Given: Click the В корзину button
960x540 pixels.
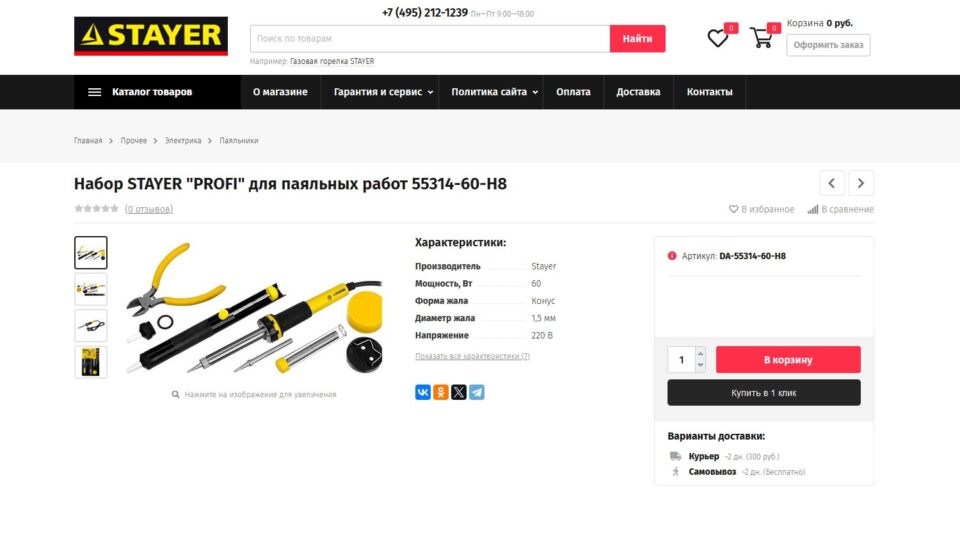Looking at the screenshot, I should pyautogui.click(x=788, y=359).
